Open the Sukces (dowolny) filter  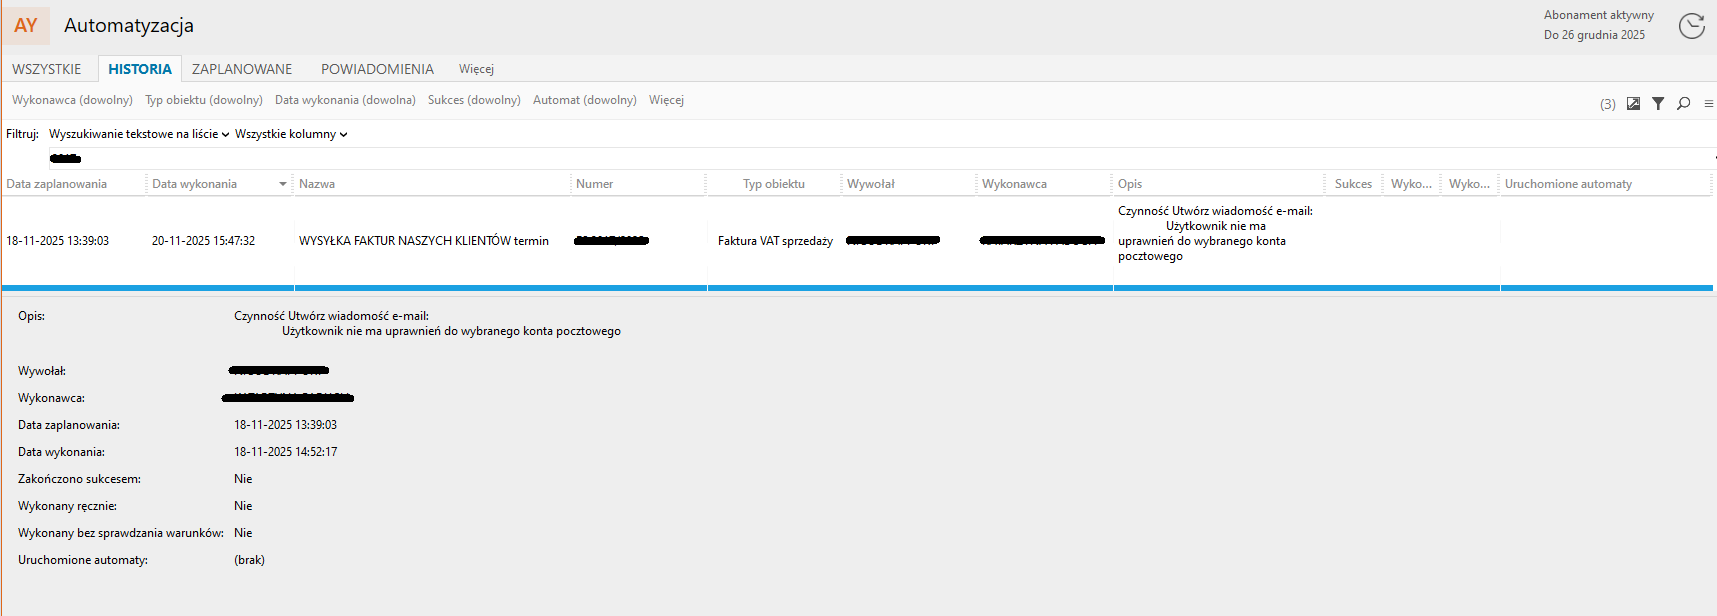[x=474, y=100]
